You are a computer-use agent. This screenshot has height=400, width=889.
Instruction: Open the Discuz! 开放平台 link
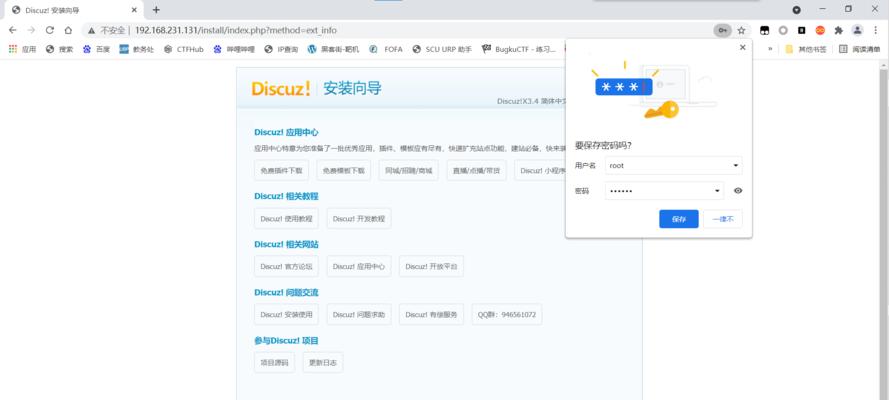pyautogui.click(x=431, y=266)
